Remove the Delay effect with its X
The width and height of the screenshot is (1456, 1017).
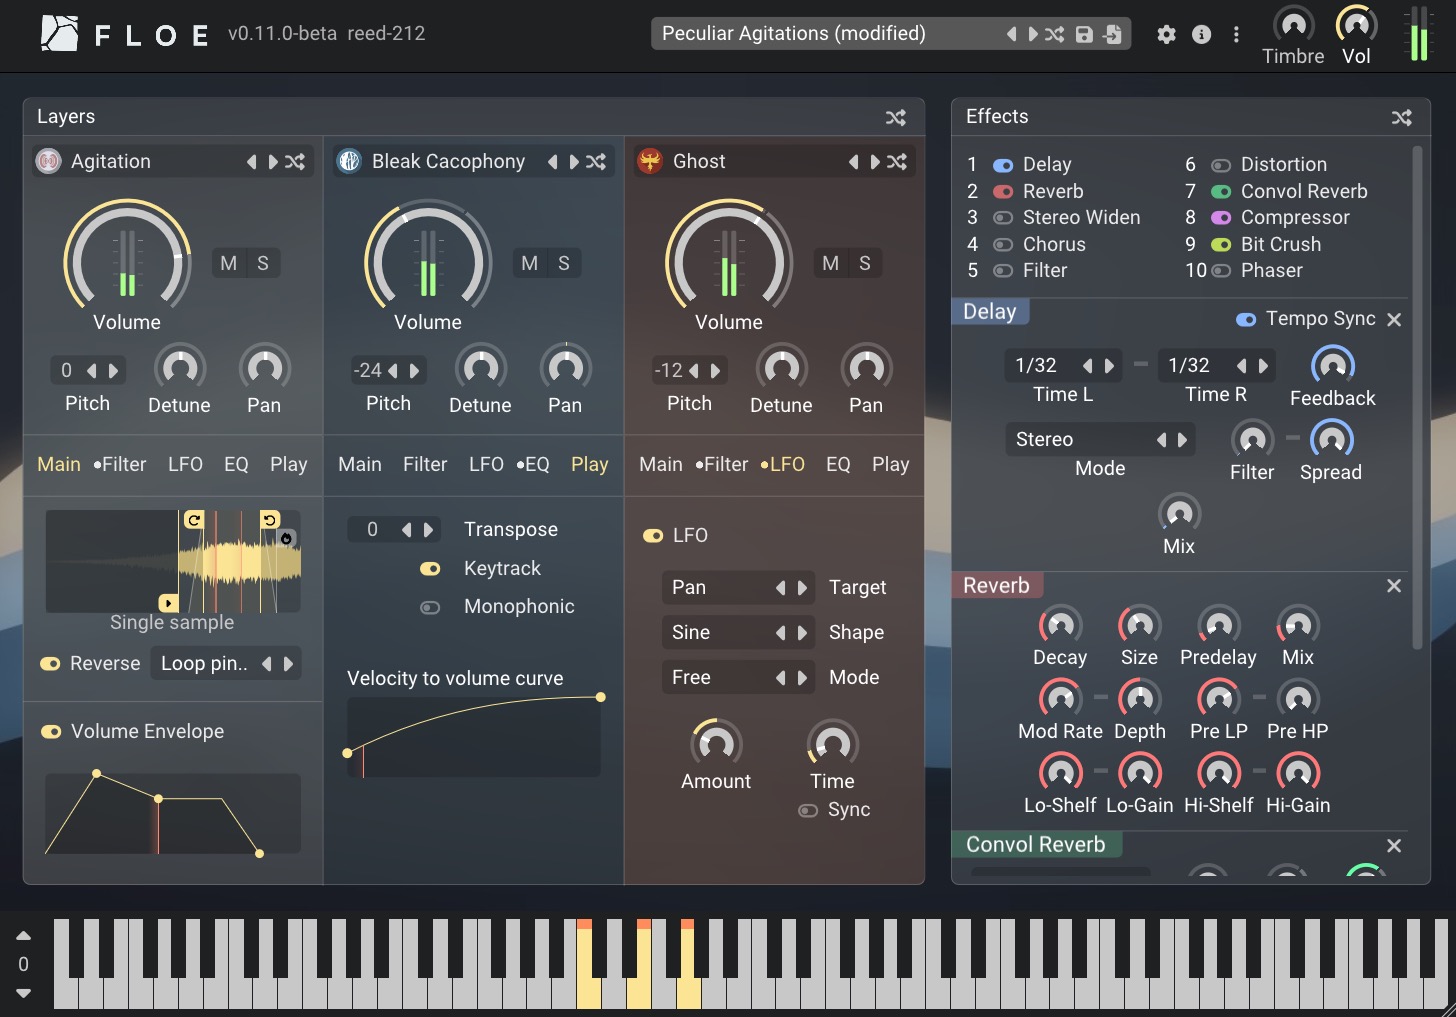(1394, 319)
